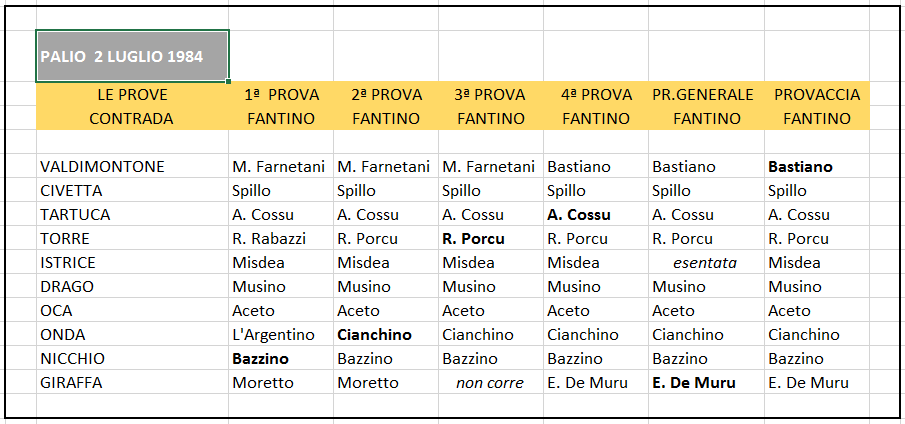Screen dimensions: 905x424
Task: Click the PROVACCIA header cell
Action: [817, 94]
